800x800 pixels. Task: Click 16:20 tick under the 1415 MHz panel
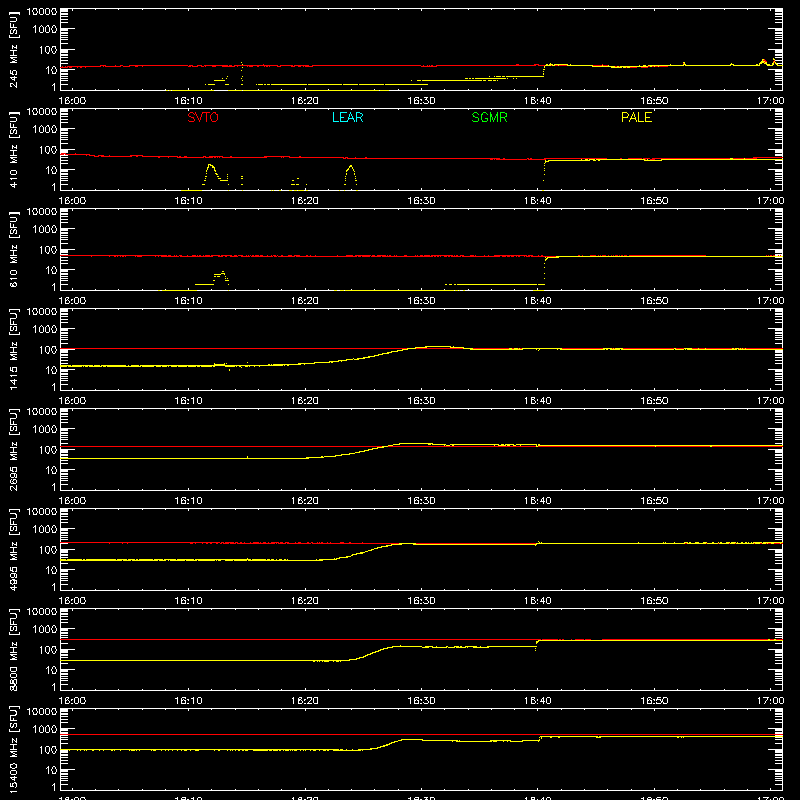pos(305,401)
